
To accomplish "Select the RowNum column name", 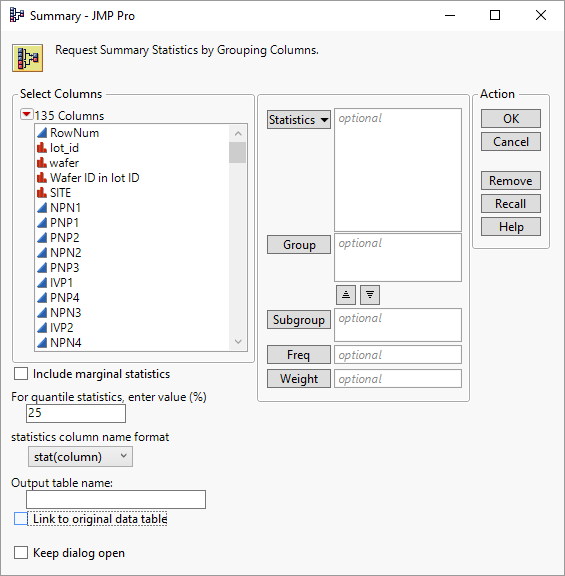I will click(x=75, y=133).
